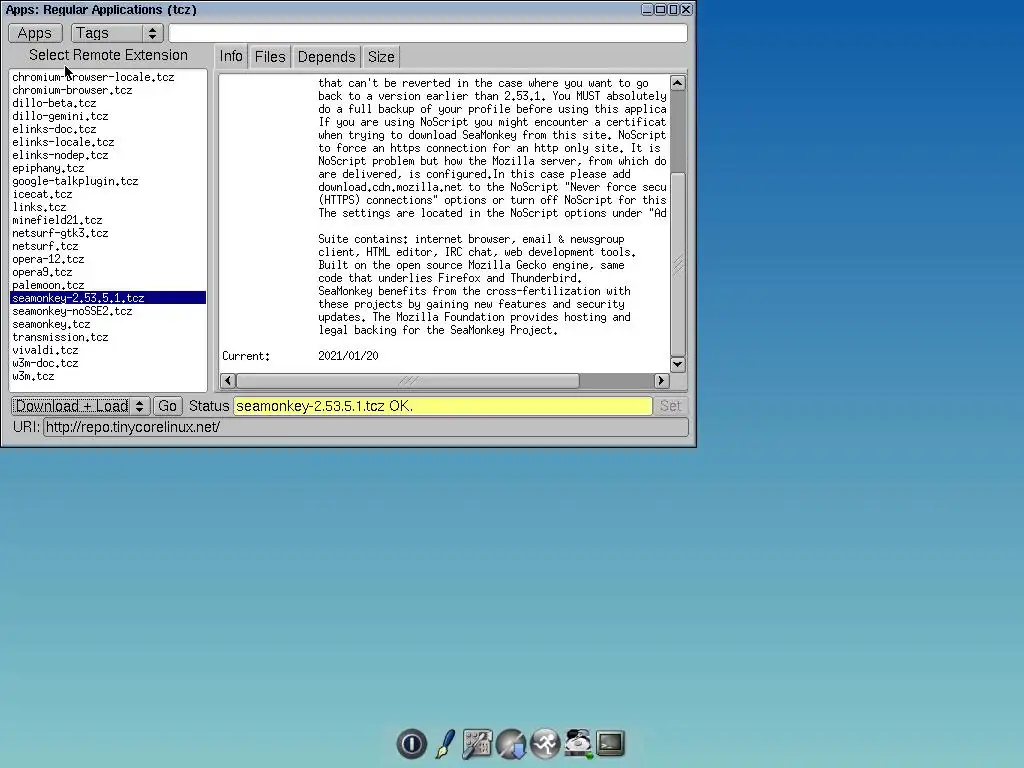1024x768 pixels.
Task: Switch to the Info tab
Action: click(231, 56)
